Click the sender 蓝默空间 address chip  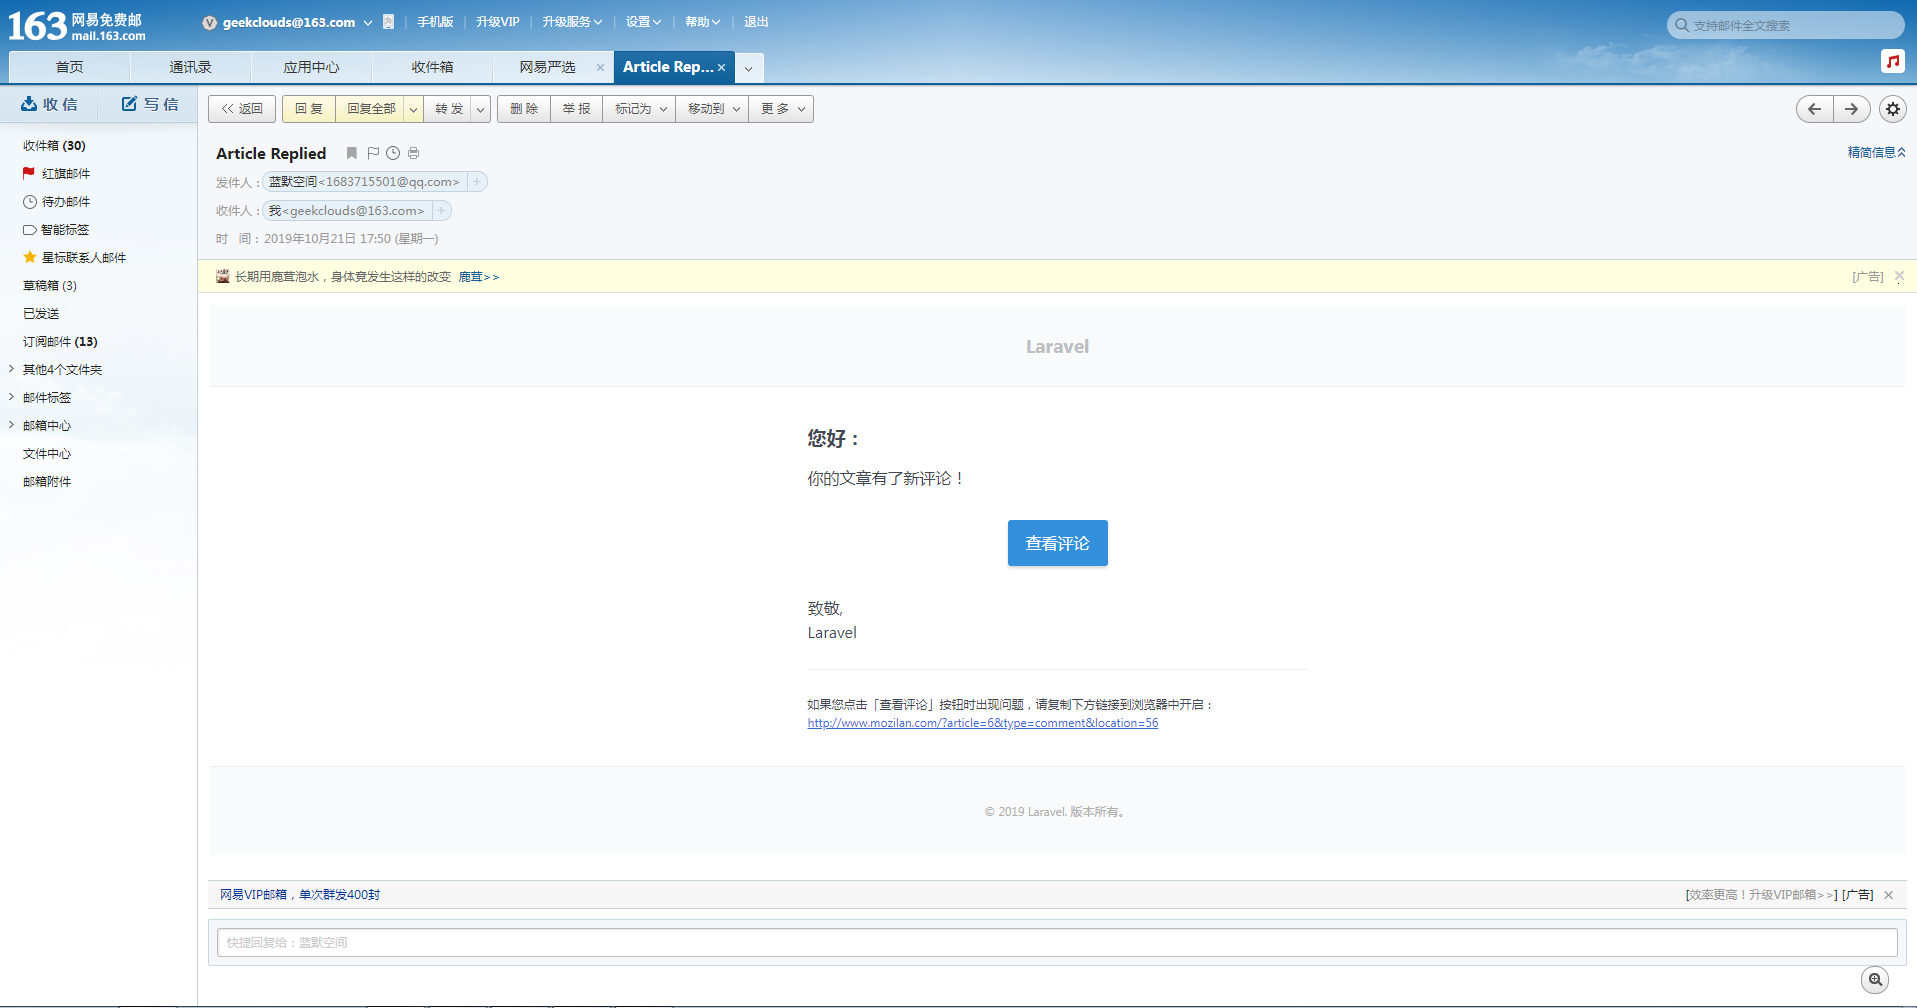364,182
